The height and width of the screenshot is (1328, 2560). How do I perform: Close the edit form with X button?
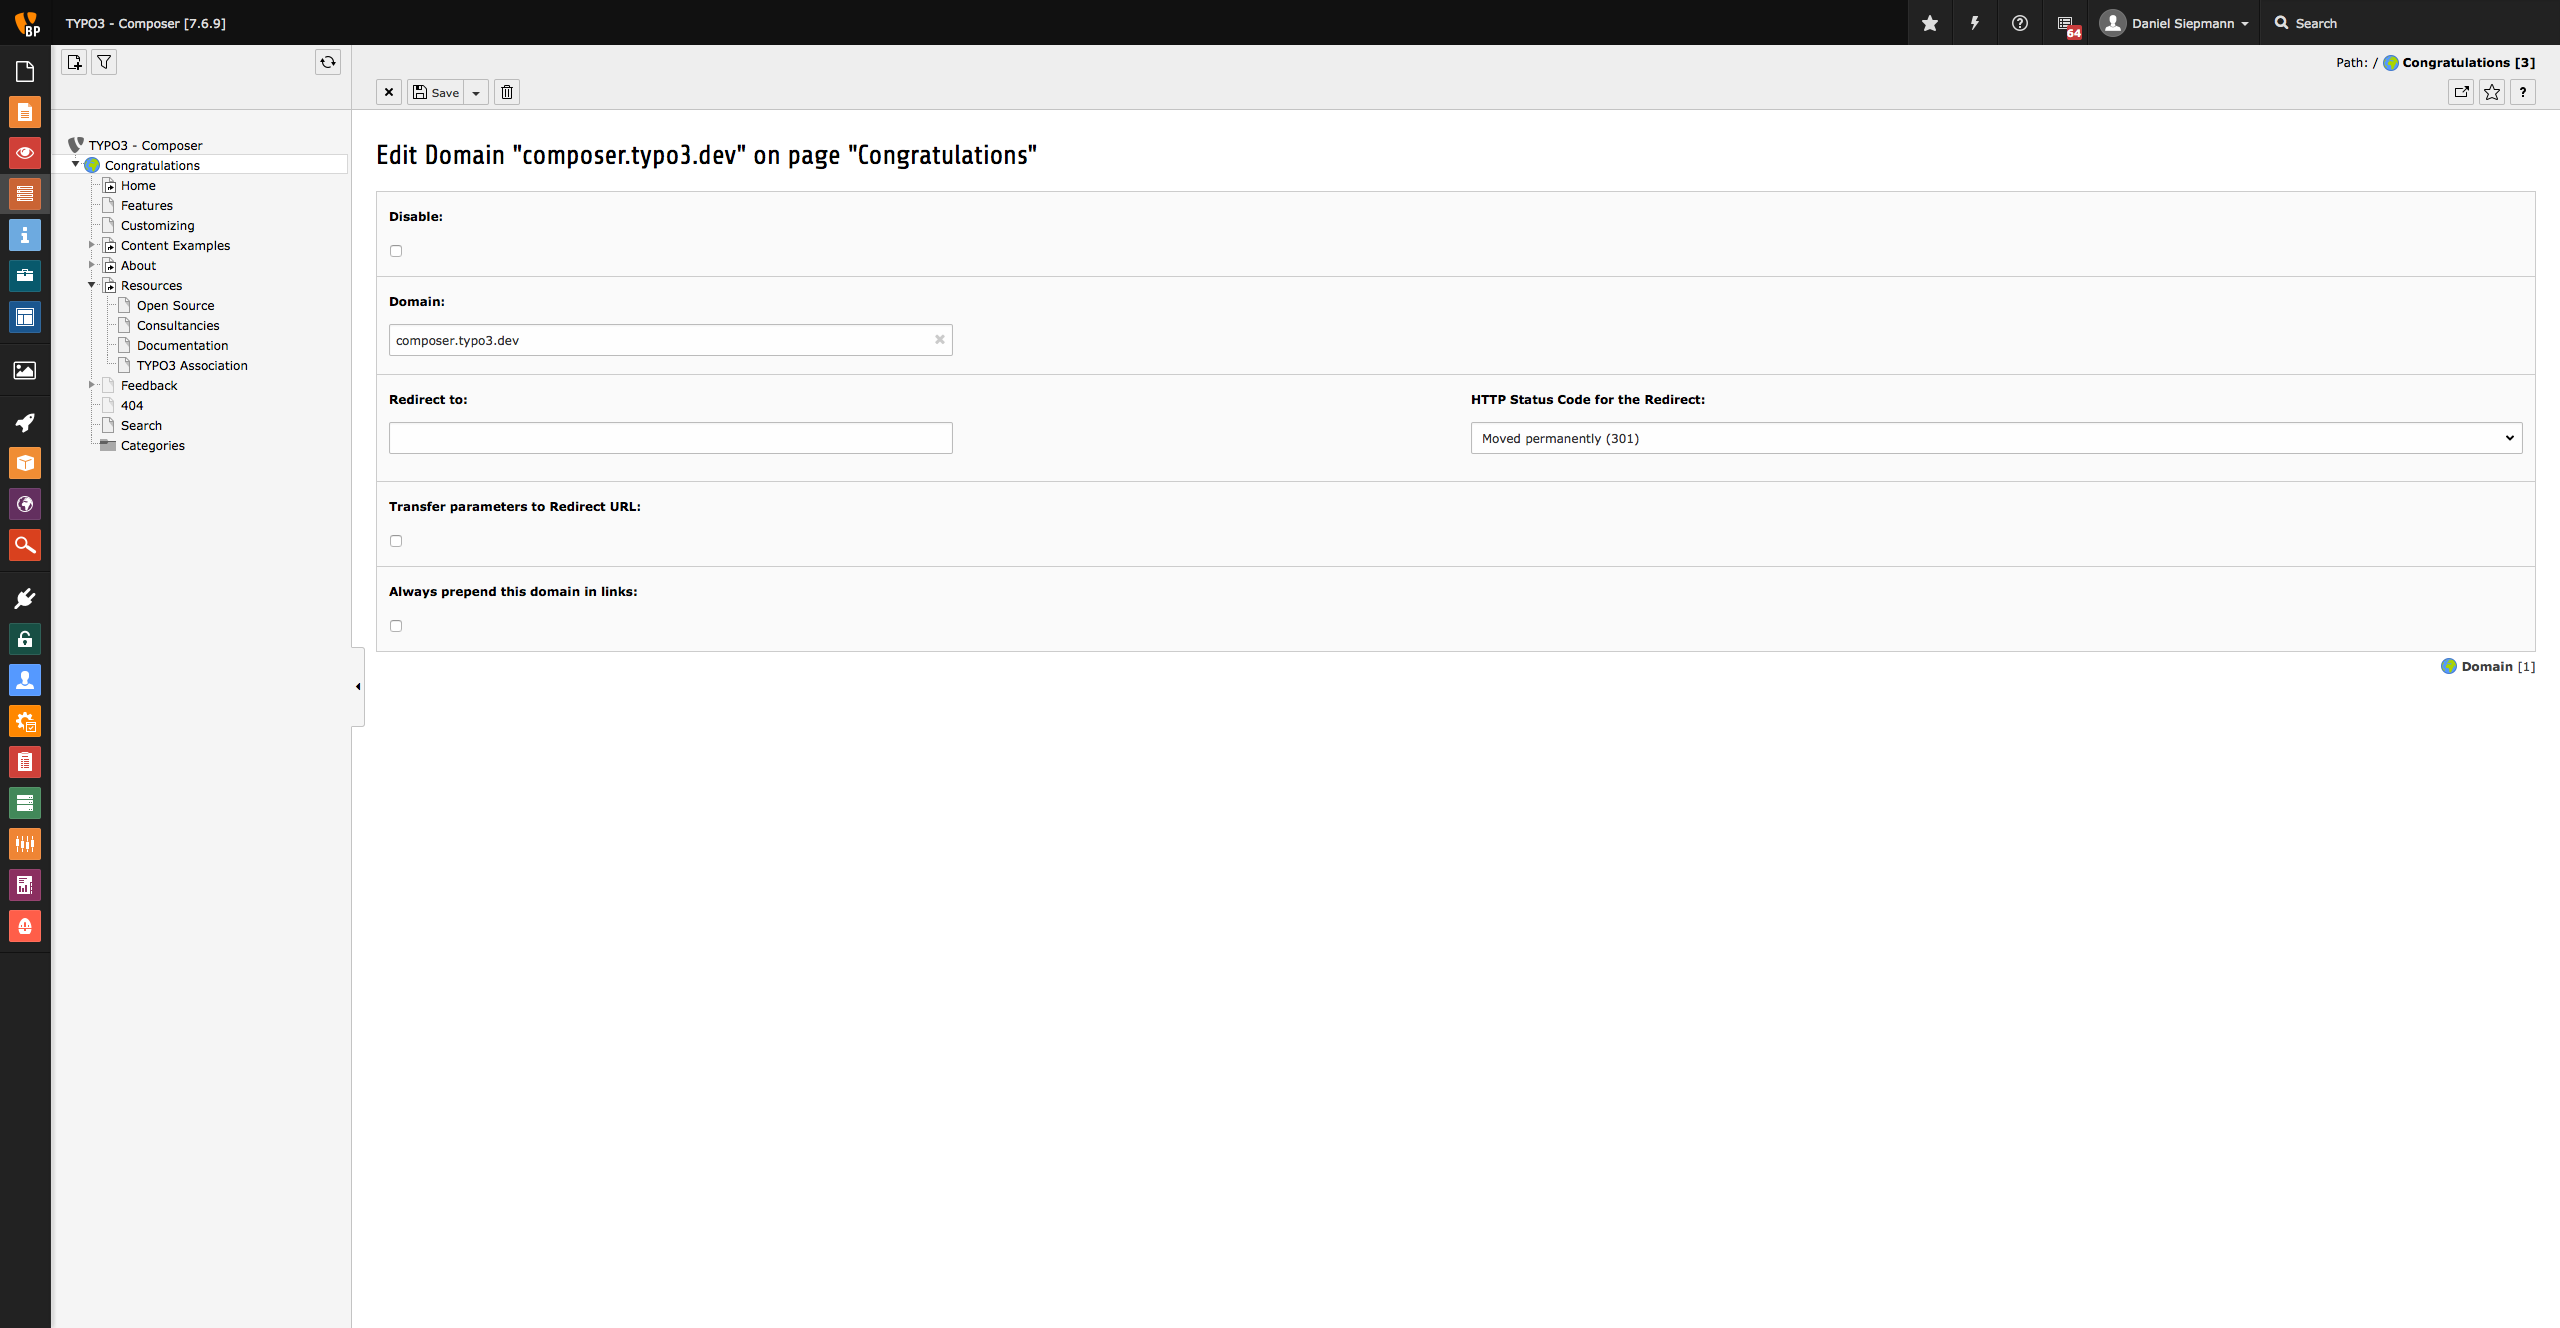pos(389,92)
